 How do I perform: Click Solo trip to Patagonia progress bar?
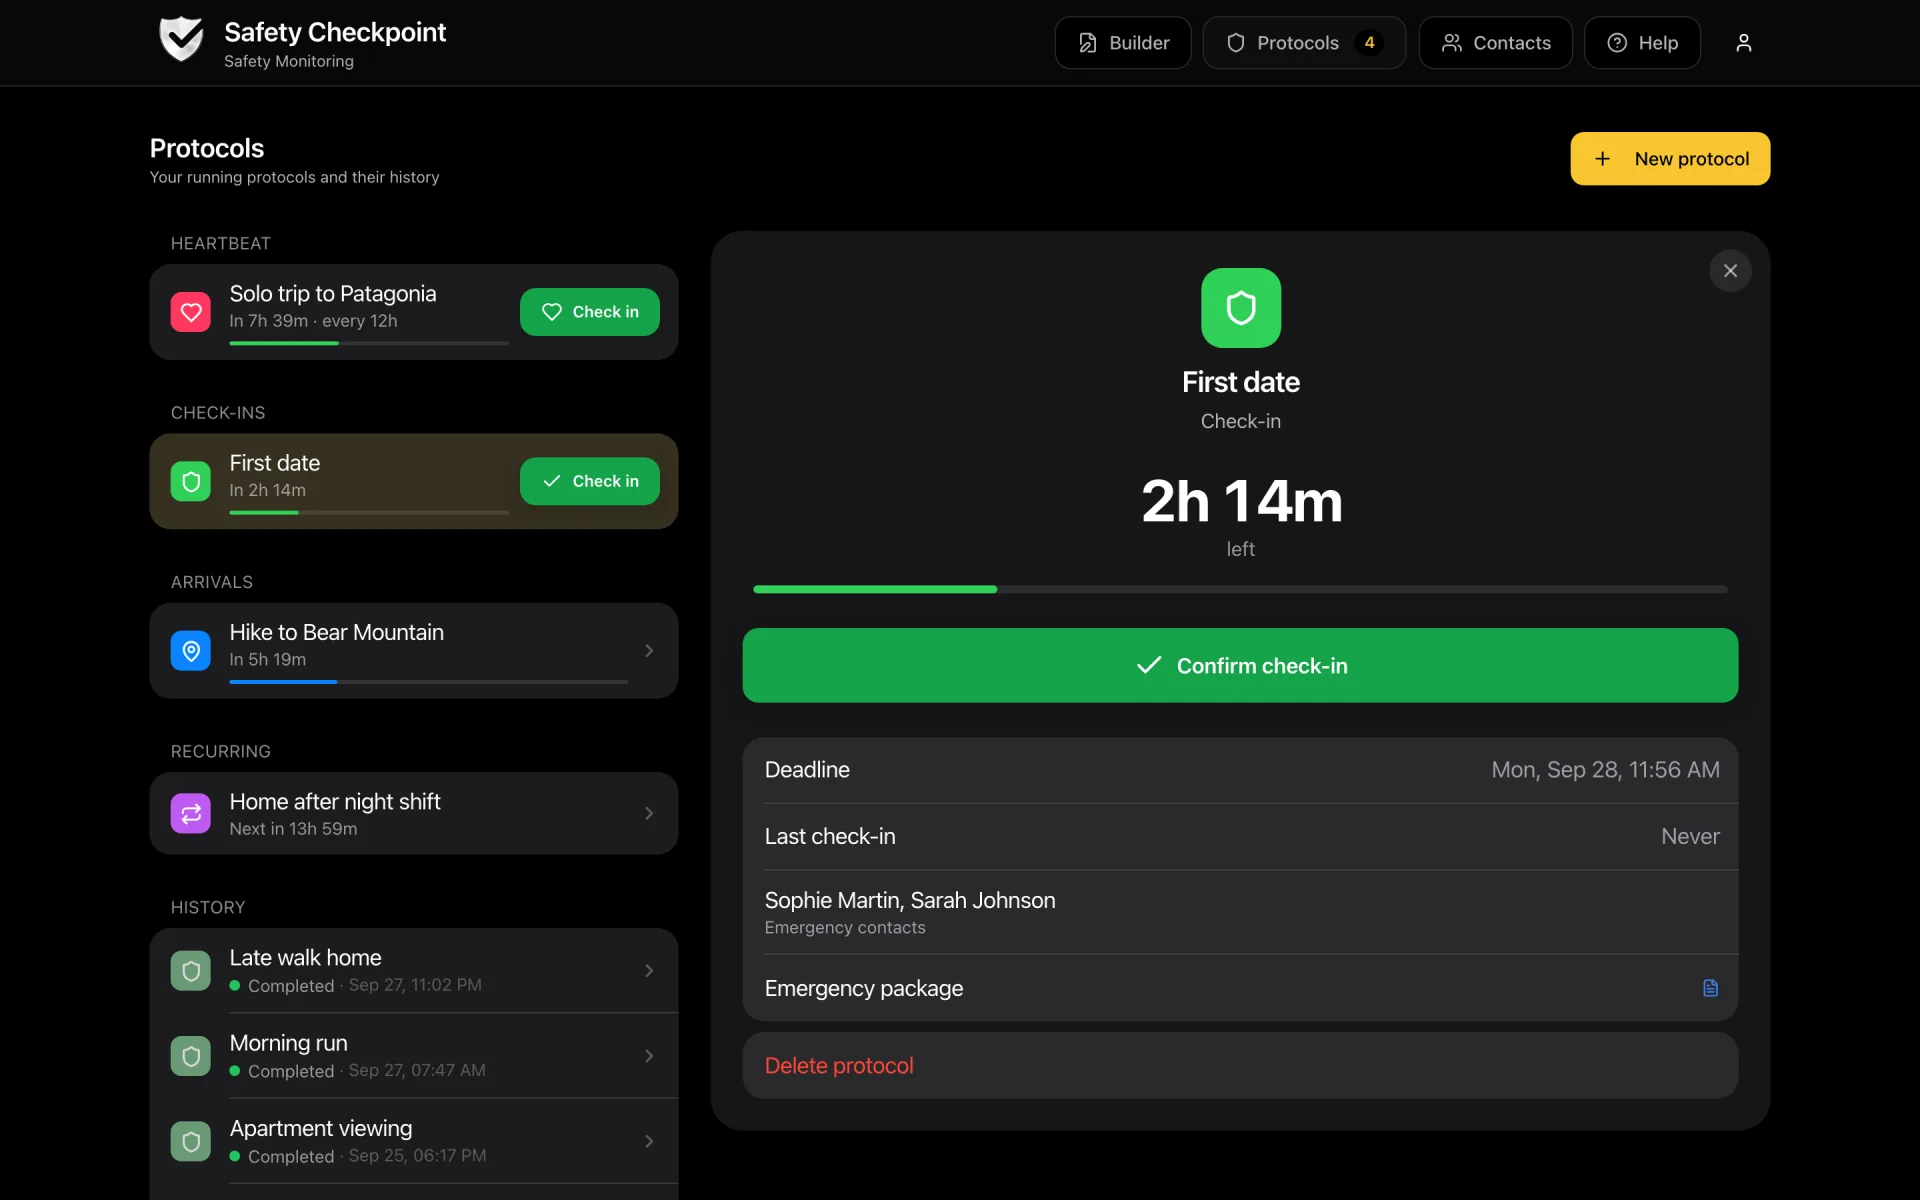pyautogui.click(x=369, y=343)
